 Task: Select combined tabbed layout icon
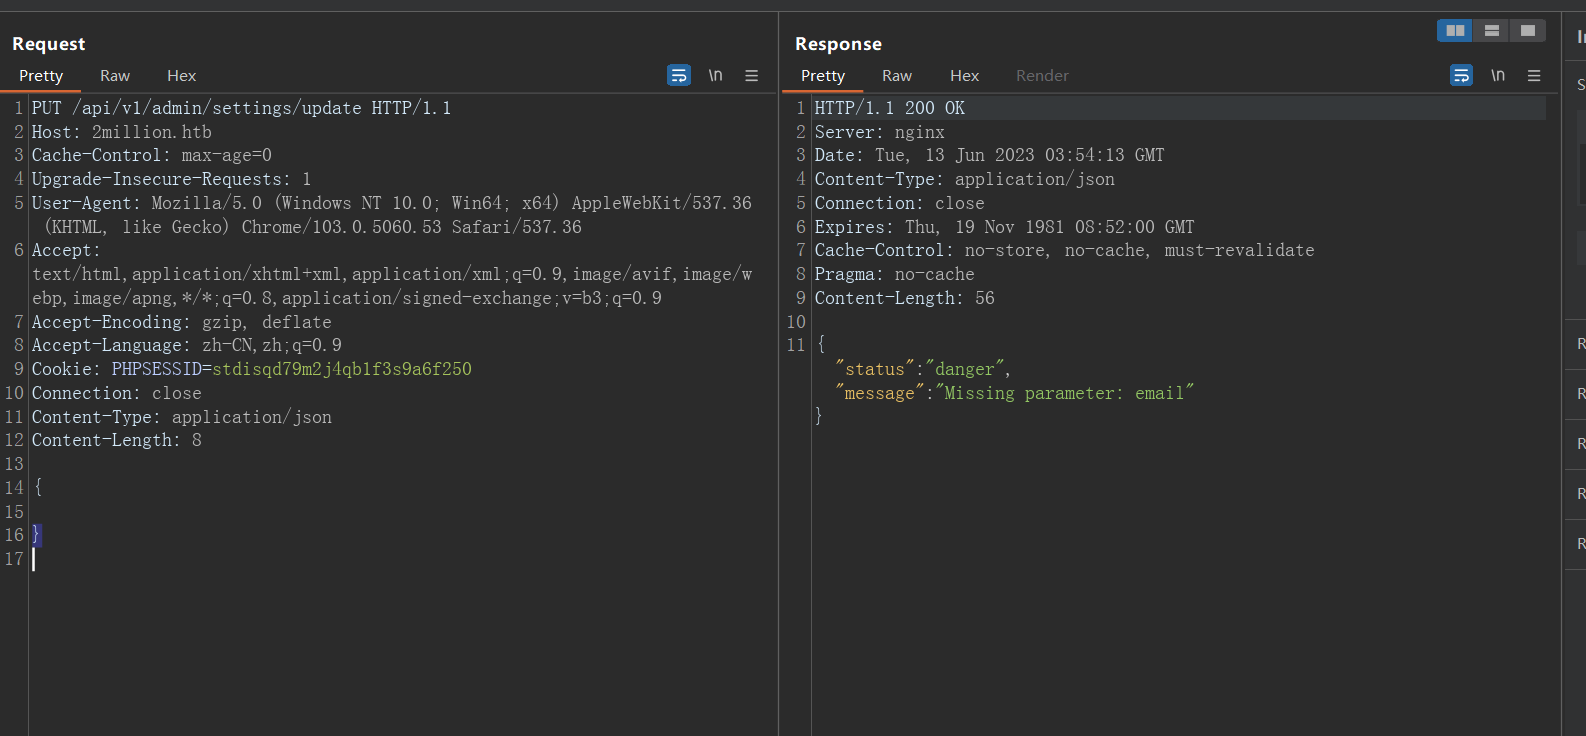[x=1528, y=31]
